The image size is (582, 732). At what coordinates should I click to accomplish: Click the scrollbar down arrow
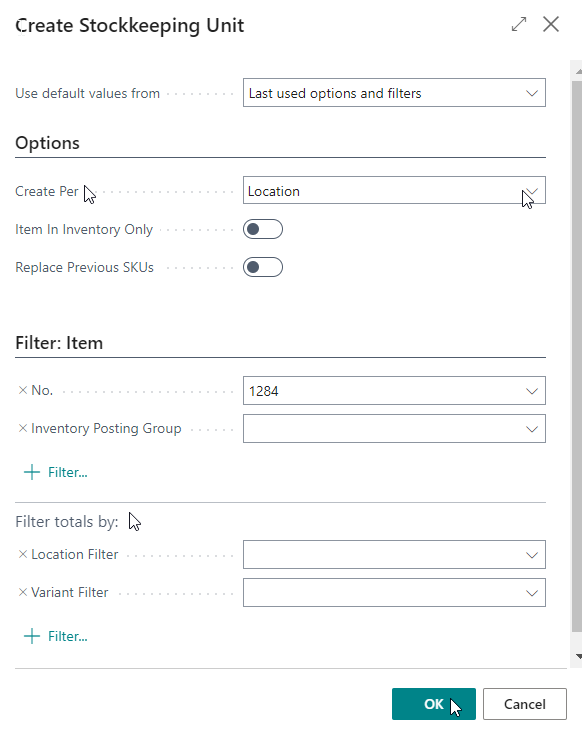(x=578, y=656)
